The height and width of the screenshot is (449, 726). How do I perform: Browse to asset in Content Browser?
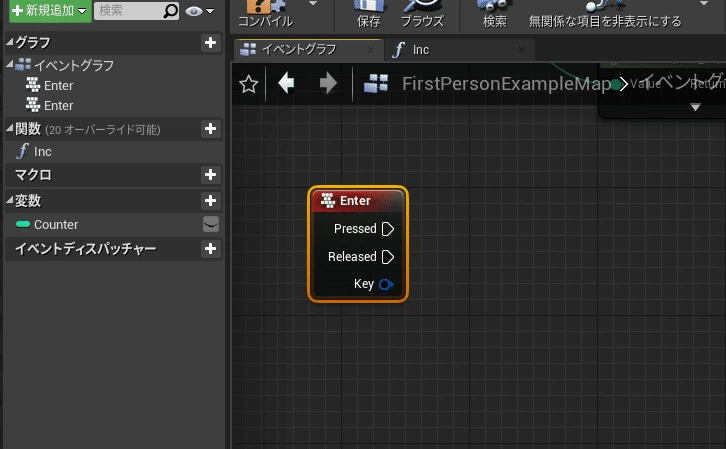point(422,15)
